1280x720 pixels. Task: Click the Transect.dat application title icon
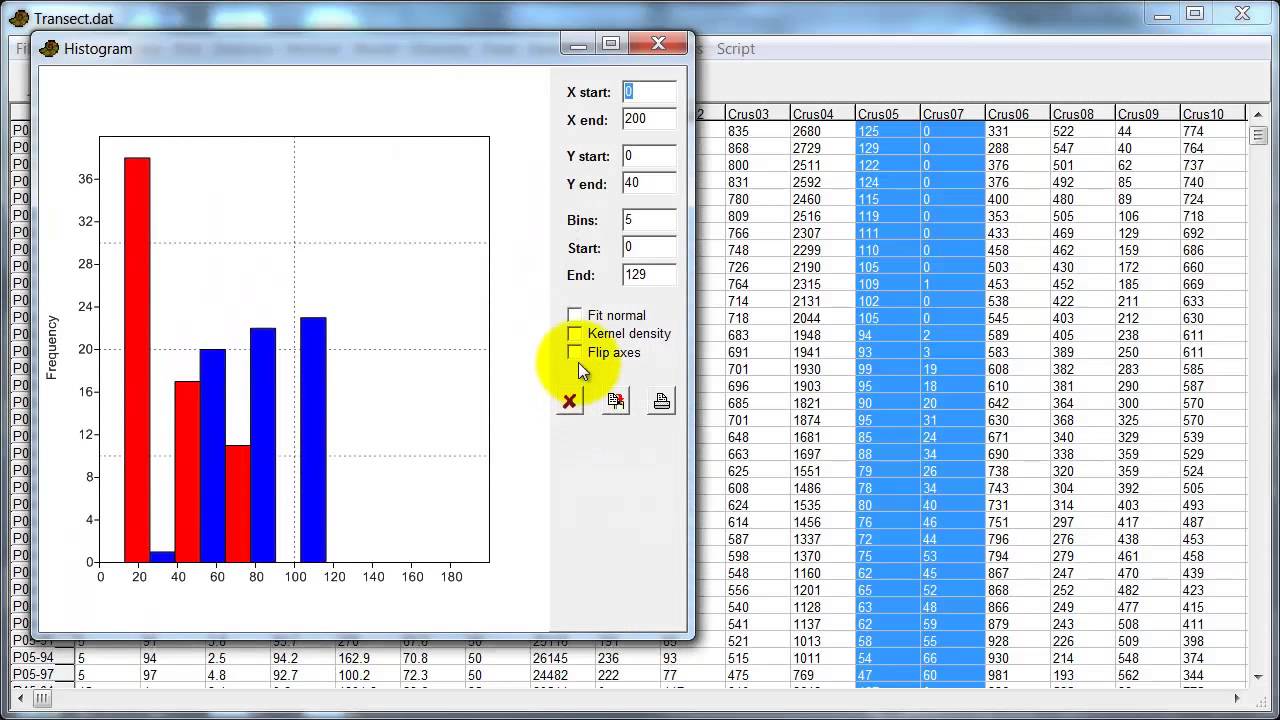tap(18, 18)
